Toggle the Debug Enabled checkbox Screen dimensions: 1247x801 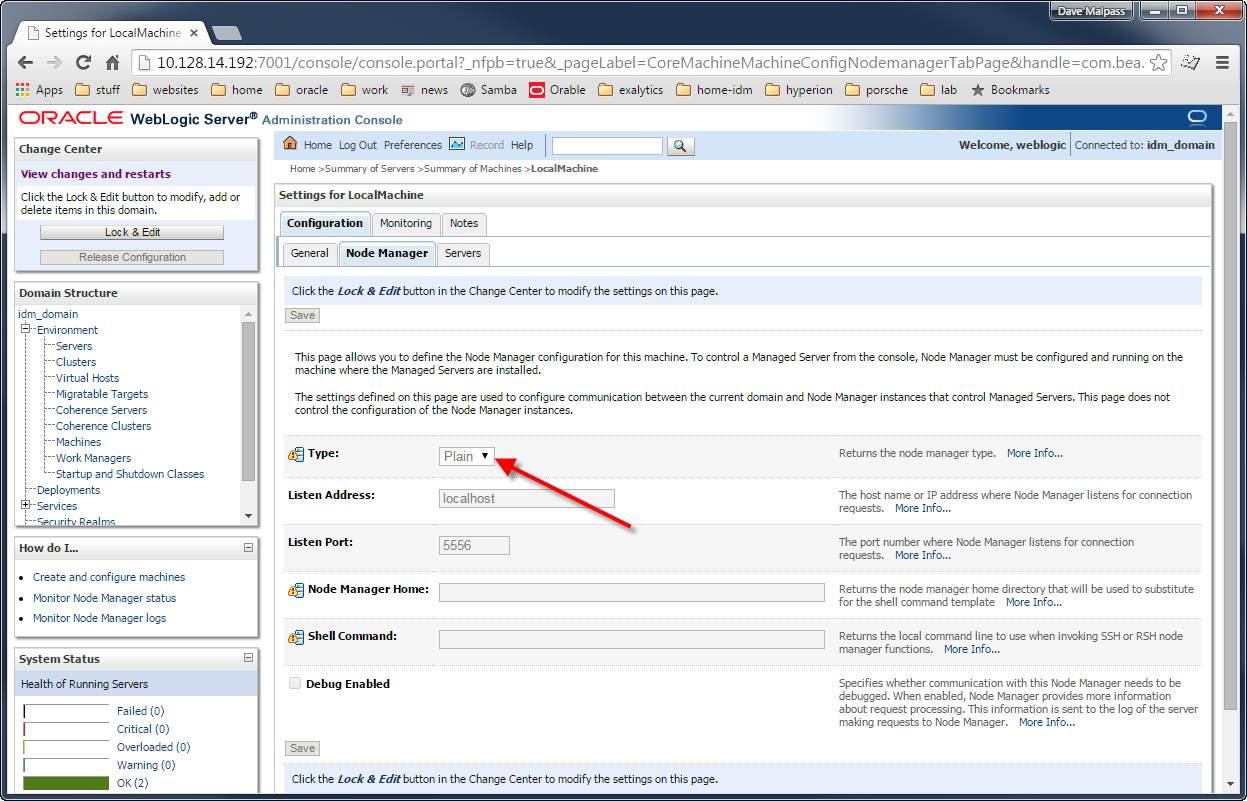(295, 684)
